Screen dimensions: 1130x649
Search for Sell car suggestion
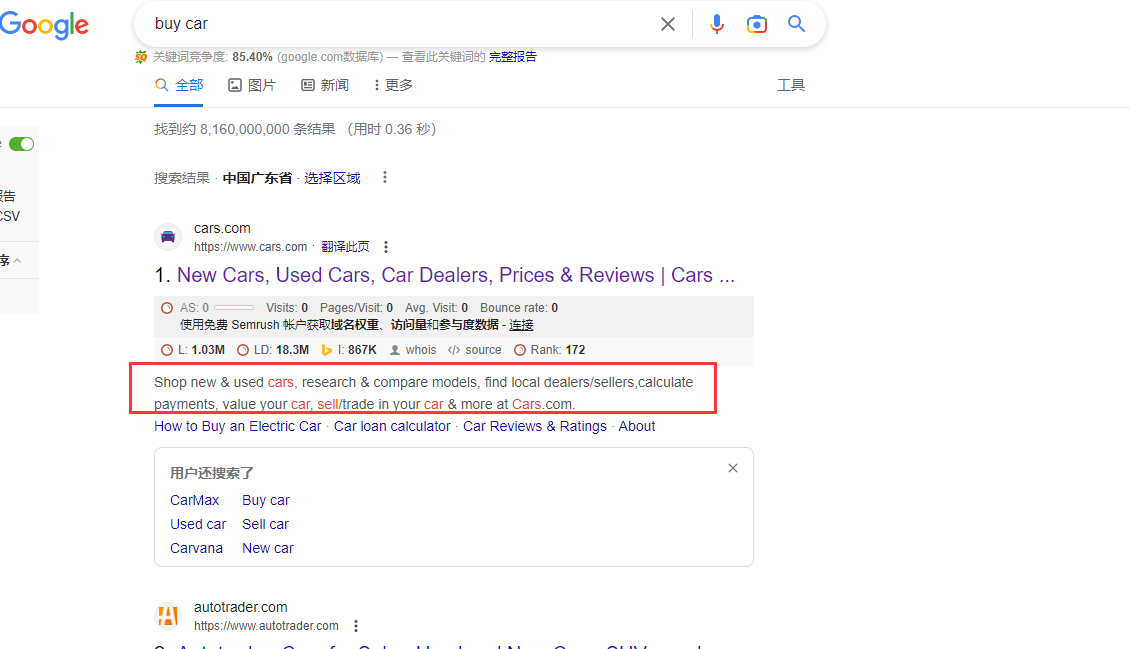click(265, 524)
